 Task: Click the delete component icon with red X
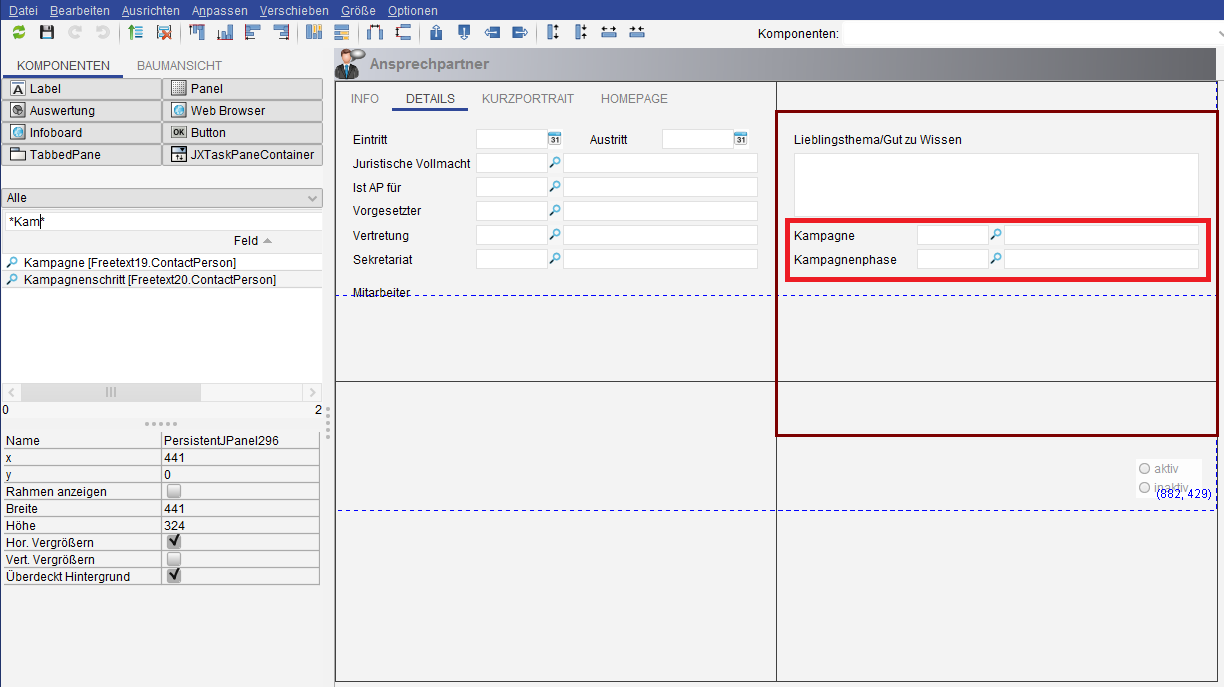click(x=164, y=33)
